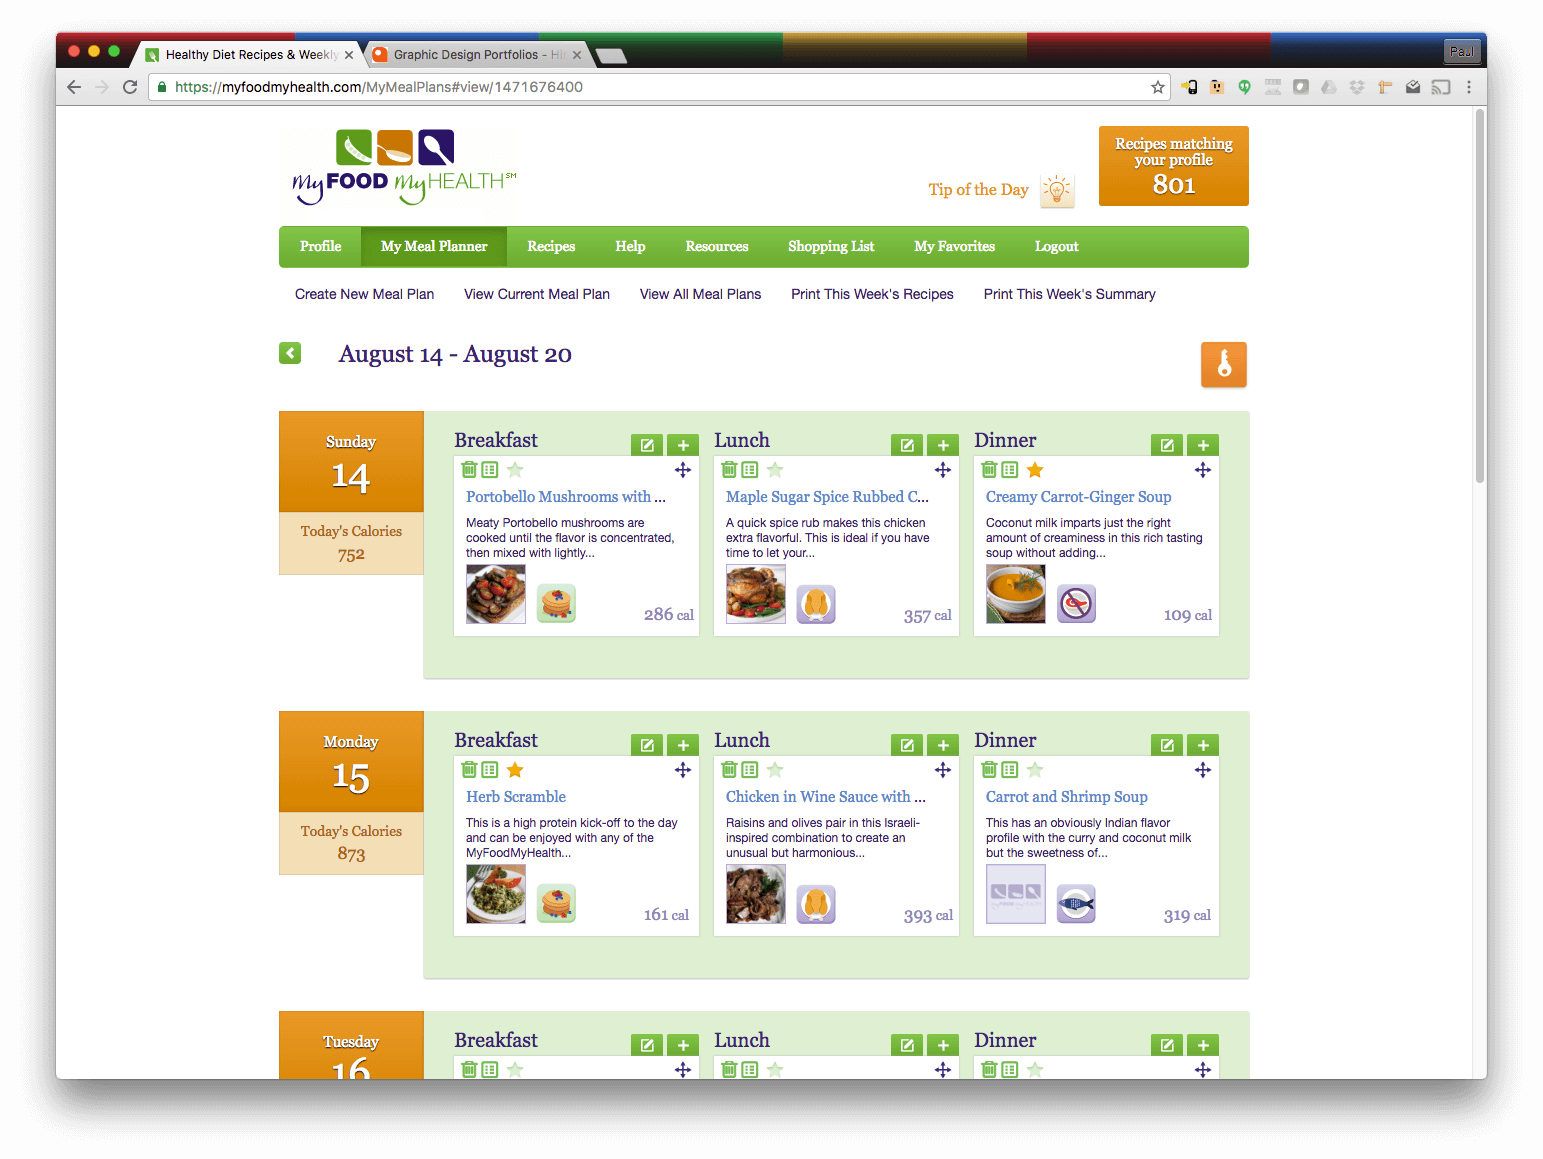Screen dimensions: 1543x1159
Task: Add a recipe to Sunday Lunch
Action: [x=943, y=445]
